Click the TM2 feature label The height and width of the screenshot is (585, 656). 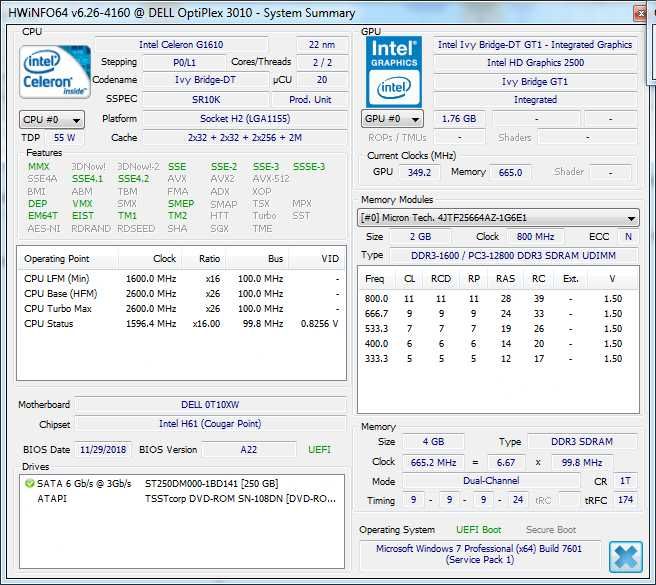point(177,216)
